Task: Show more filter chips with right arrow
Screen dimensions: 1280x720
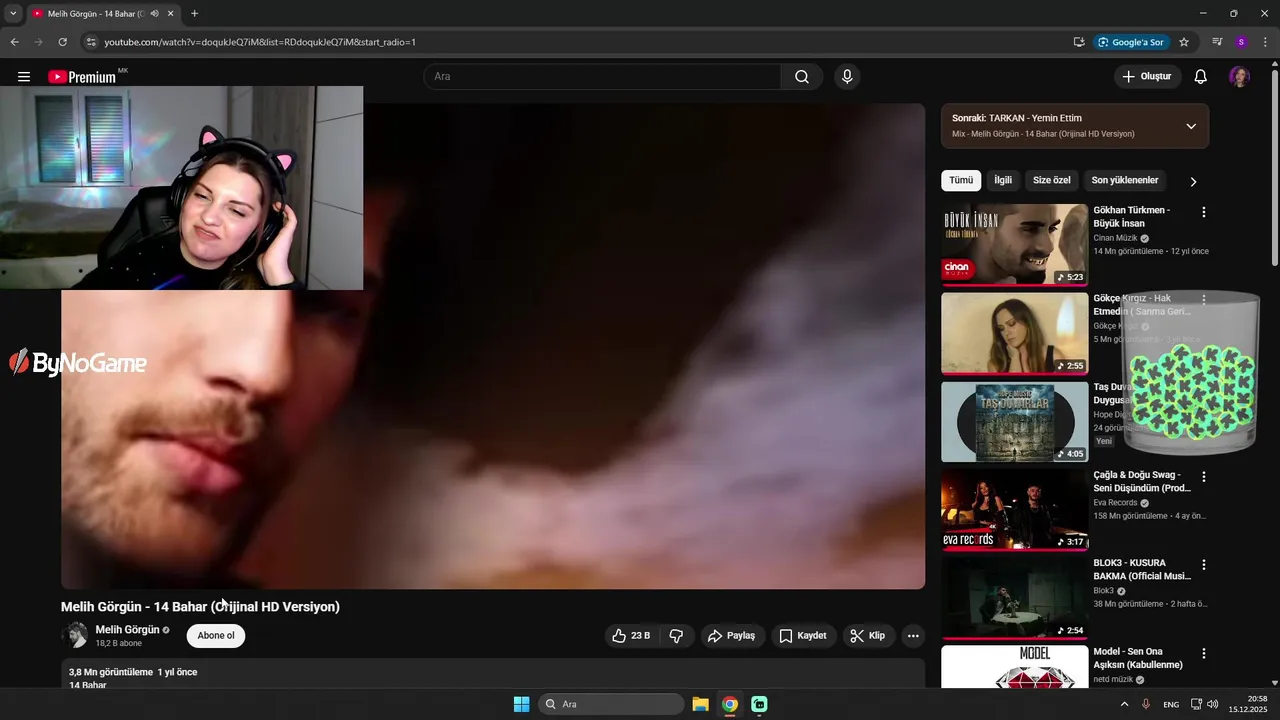Action: (1193, 181)
